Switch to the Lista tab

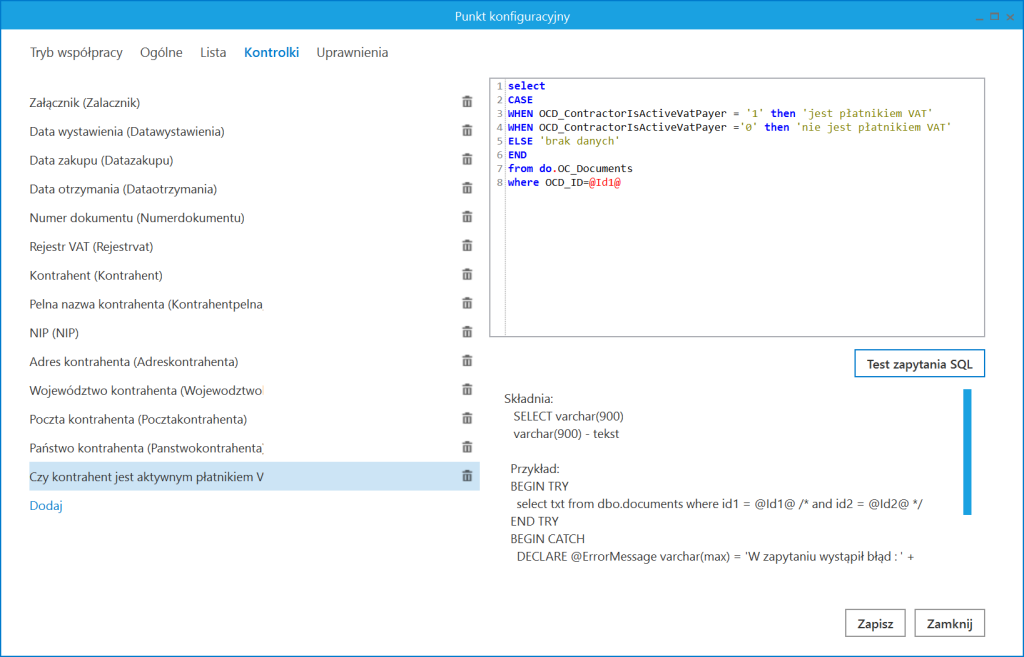(x=213, y=51)
